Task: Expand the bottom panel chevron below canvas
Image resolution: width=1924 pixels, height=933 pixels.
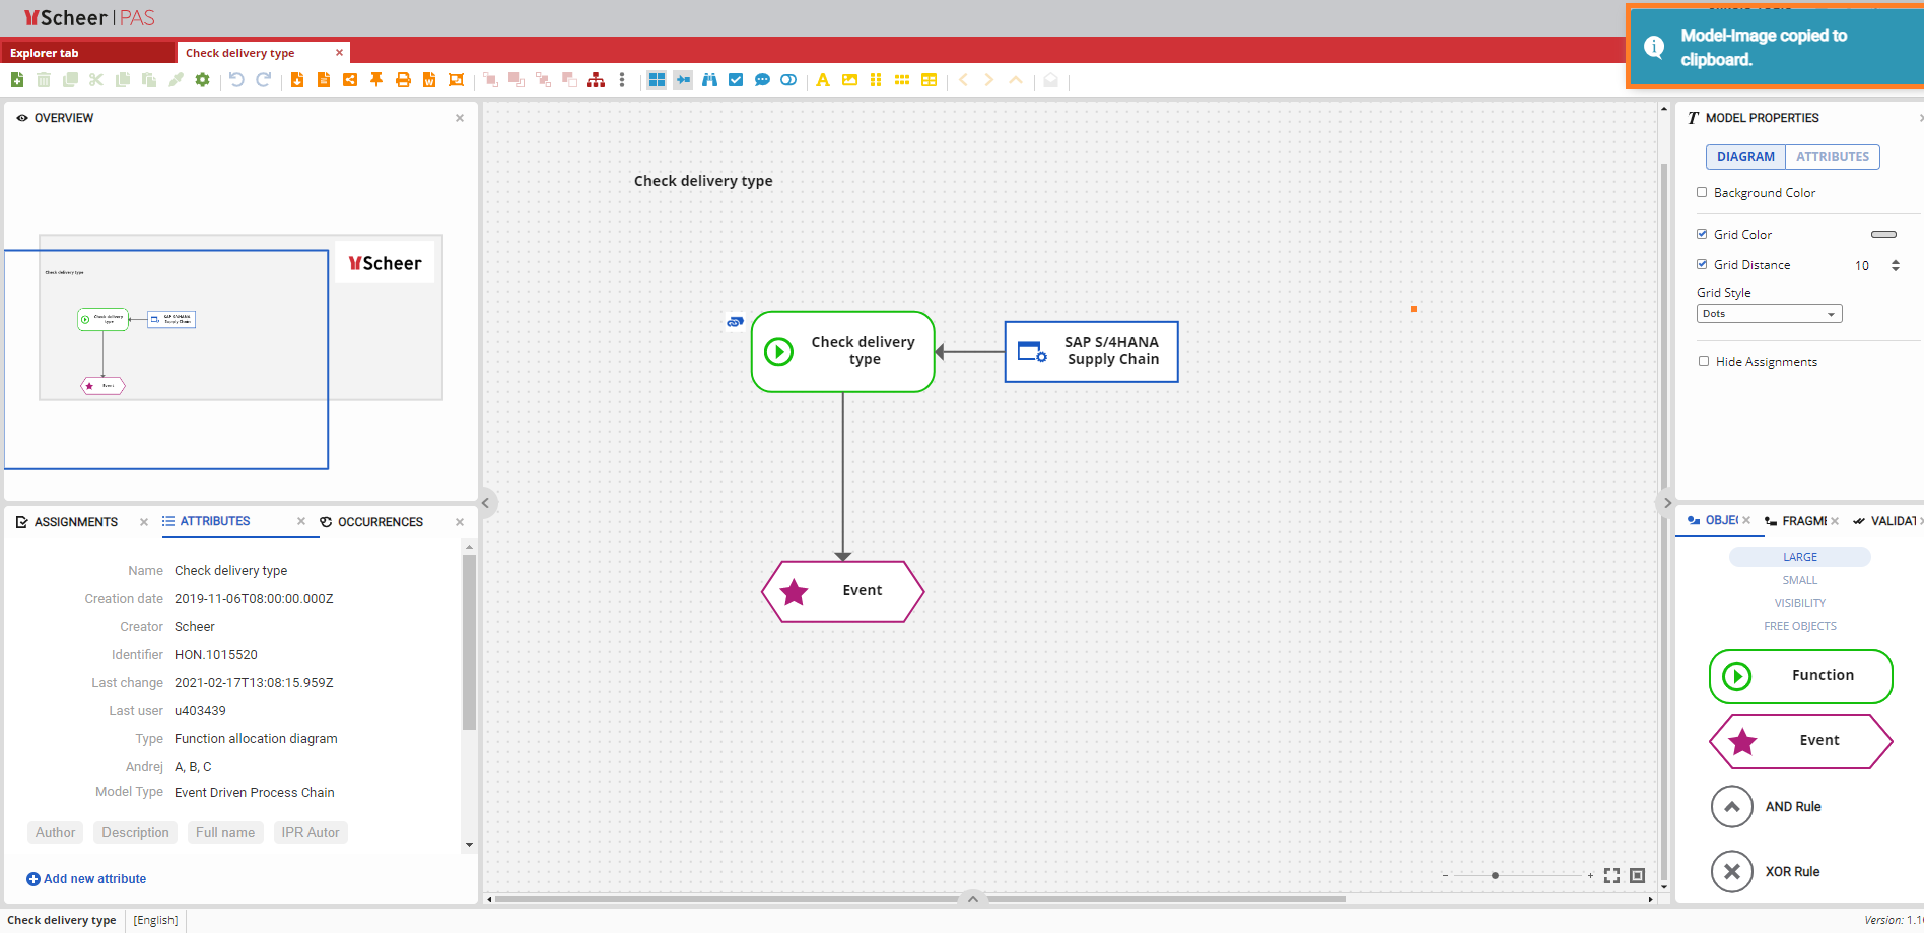Action: 972,898
